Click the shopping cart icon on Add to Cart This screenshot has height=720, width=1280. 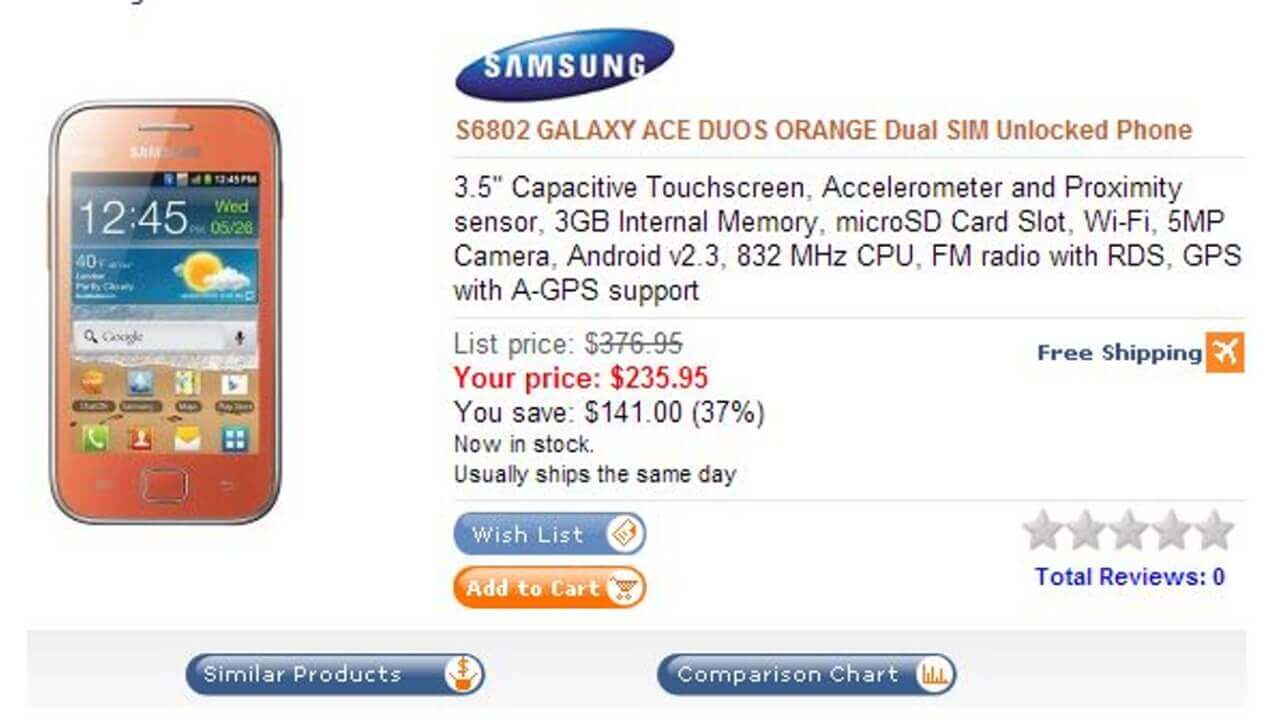624,588
